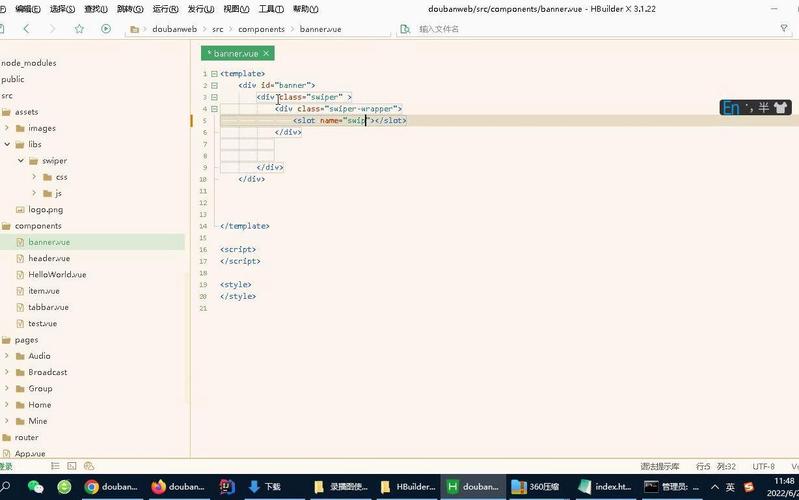Collapse the libs folder
Image resolution: width=799 pixels, height=500 pixels.
click(7, 144)
